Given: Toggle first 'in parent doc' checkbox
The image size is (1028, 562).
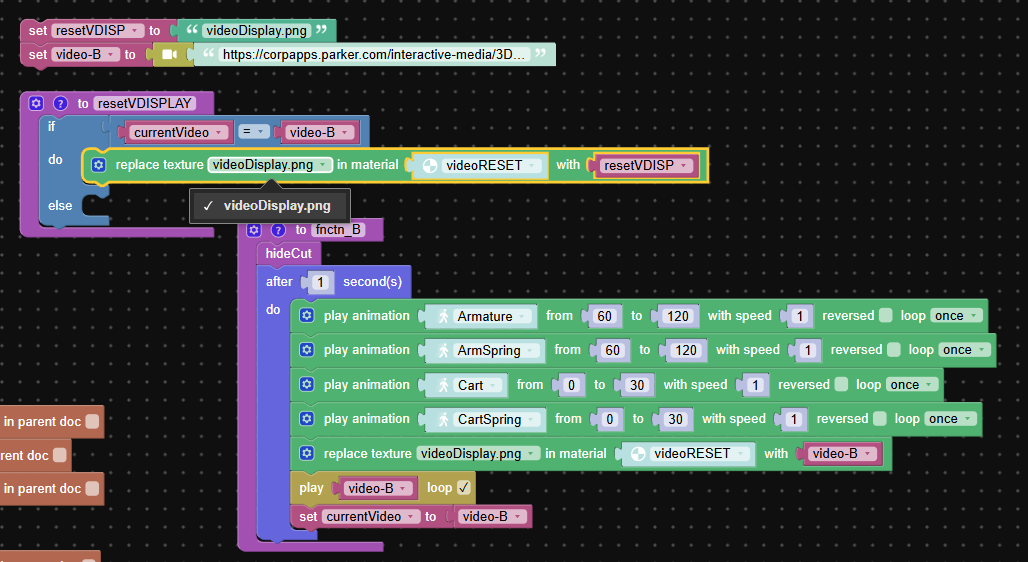Looking at the screenshot, I should [92, 421].
